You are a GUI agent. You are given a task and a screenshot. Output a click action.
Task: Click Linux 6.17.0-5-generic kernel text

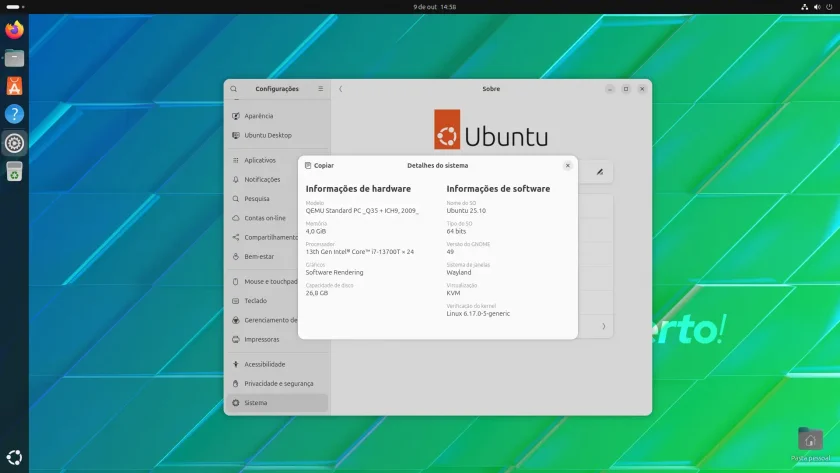point(478,314)
